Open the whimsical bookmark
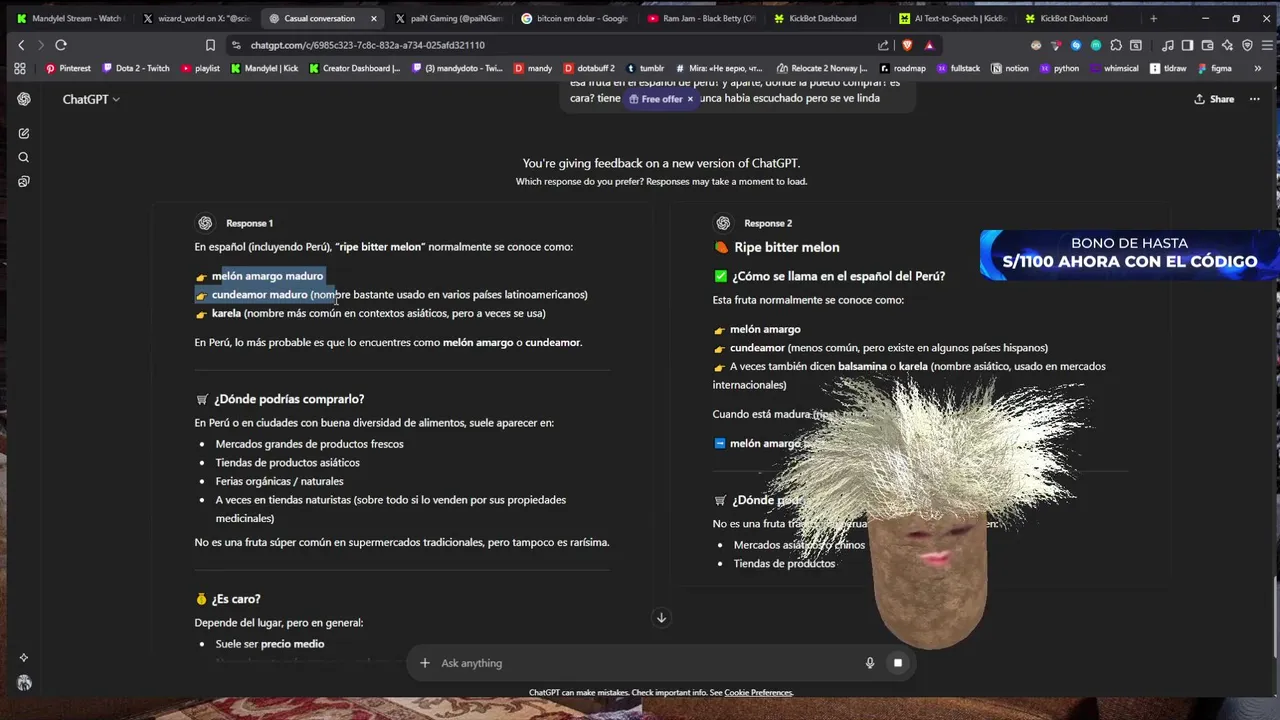The image size is (1280, 720). tap(1113, 68)
